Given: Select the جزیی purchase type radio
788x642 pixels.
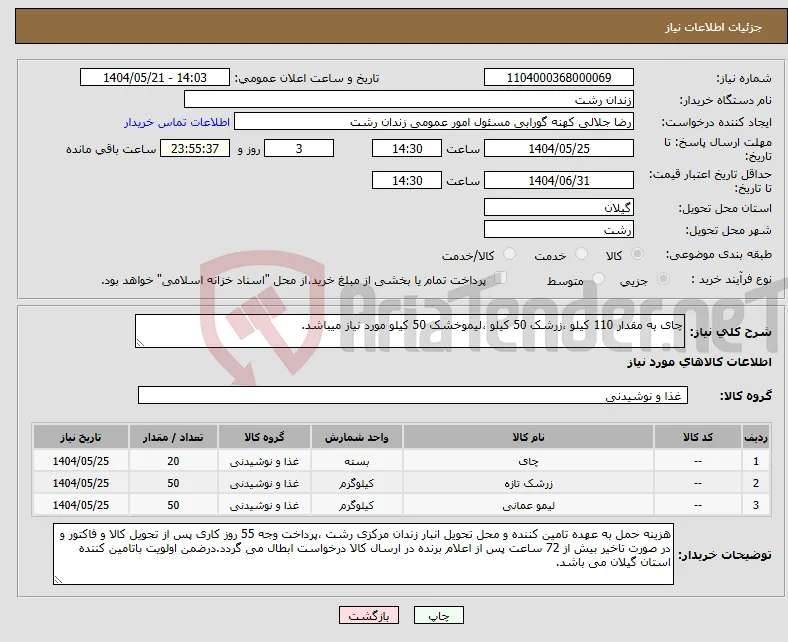Looking at the screenshot, I should 663,278.
